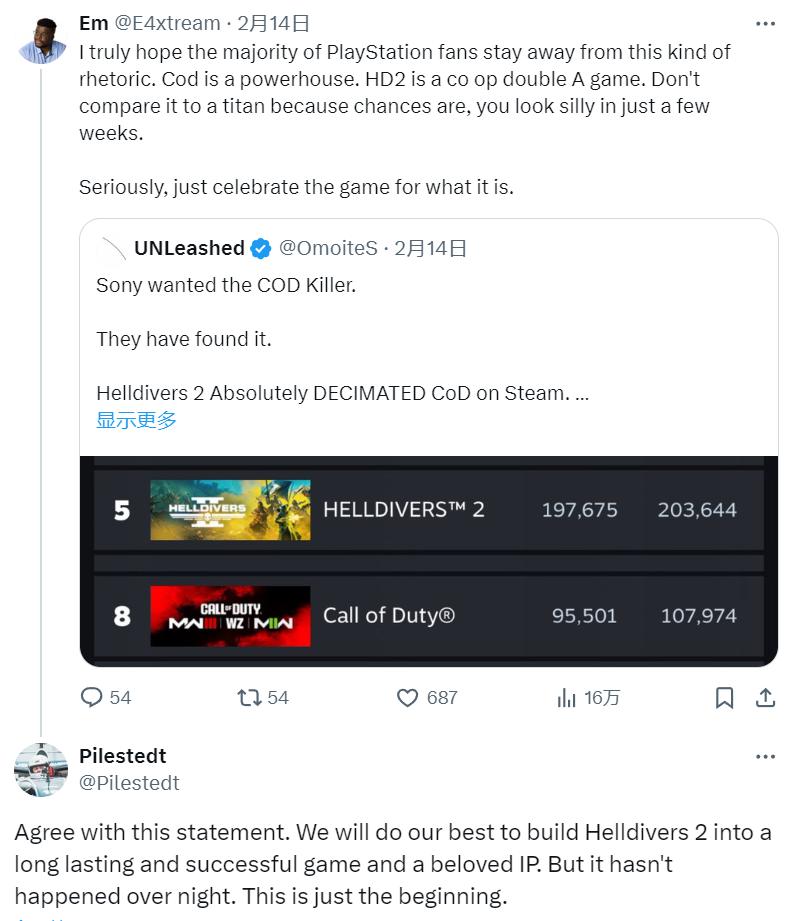
Task: Open the quoted UNLeashed author name
Action: pos(189,248)
